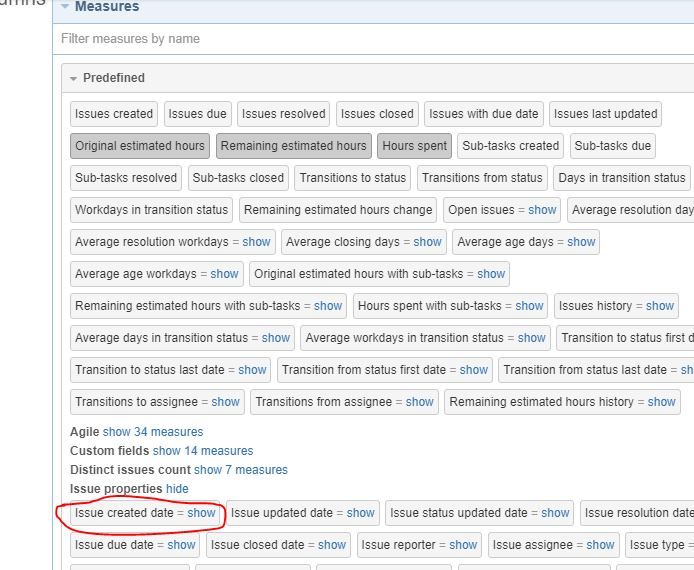Select the Issue resolution date measure

[x=639, y=512]
